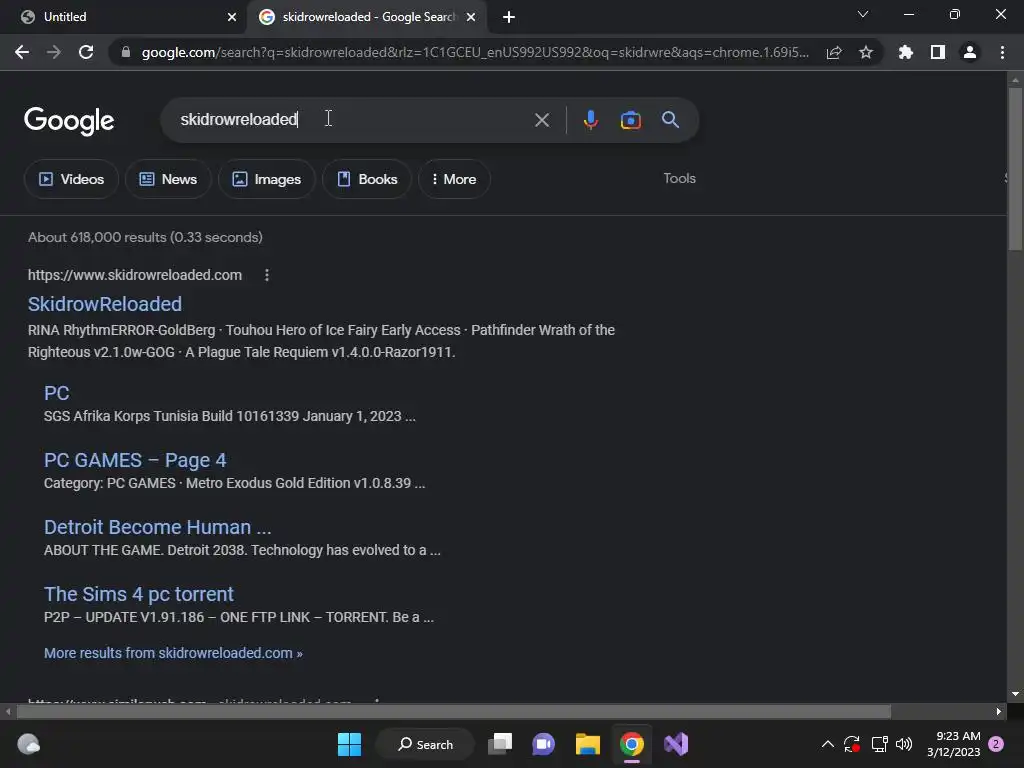
Task: Focus the browser address bar URL
Action: [475, 52]
